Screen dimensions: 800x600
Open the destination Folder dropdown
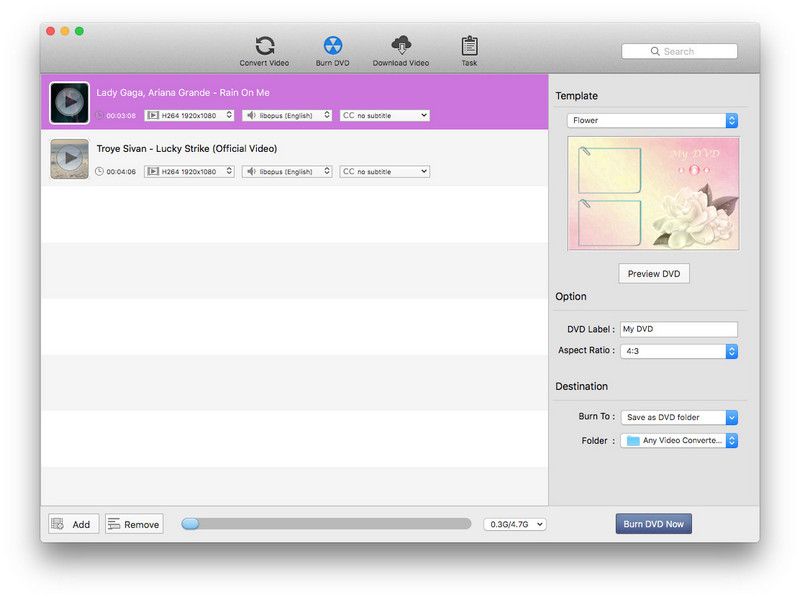pos(679,440)
